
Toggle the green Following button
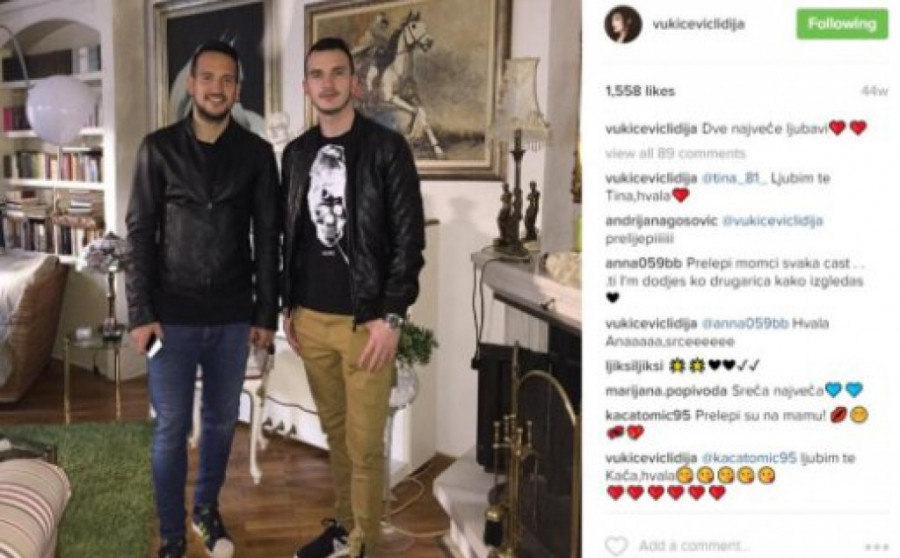click(842, 24)
